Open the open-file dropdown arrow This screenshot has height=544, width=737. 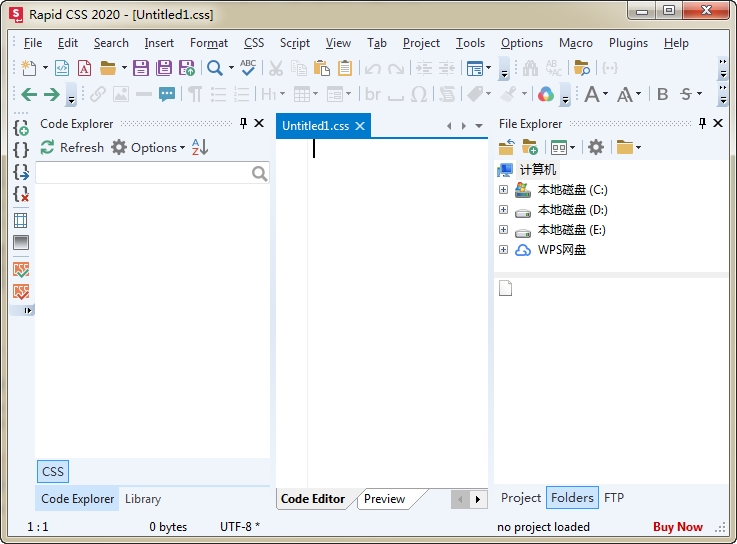click(x=124, y=68)
